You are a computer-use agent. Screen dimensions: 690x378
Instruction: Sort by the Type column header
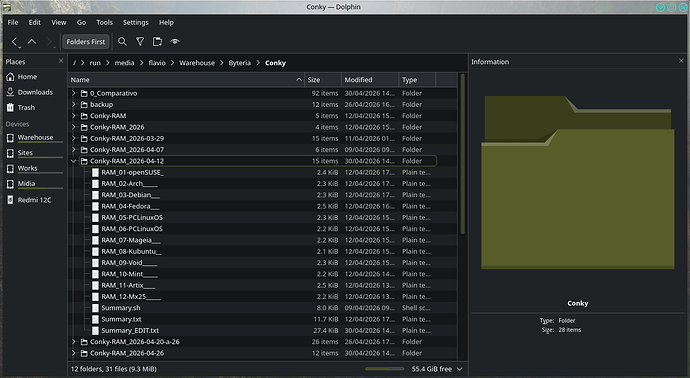tap(417, 80)
